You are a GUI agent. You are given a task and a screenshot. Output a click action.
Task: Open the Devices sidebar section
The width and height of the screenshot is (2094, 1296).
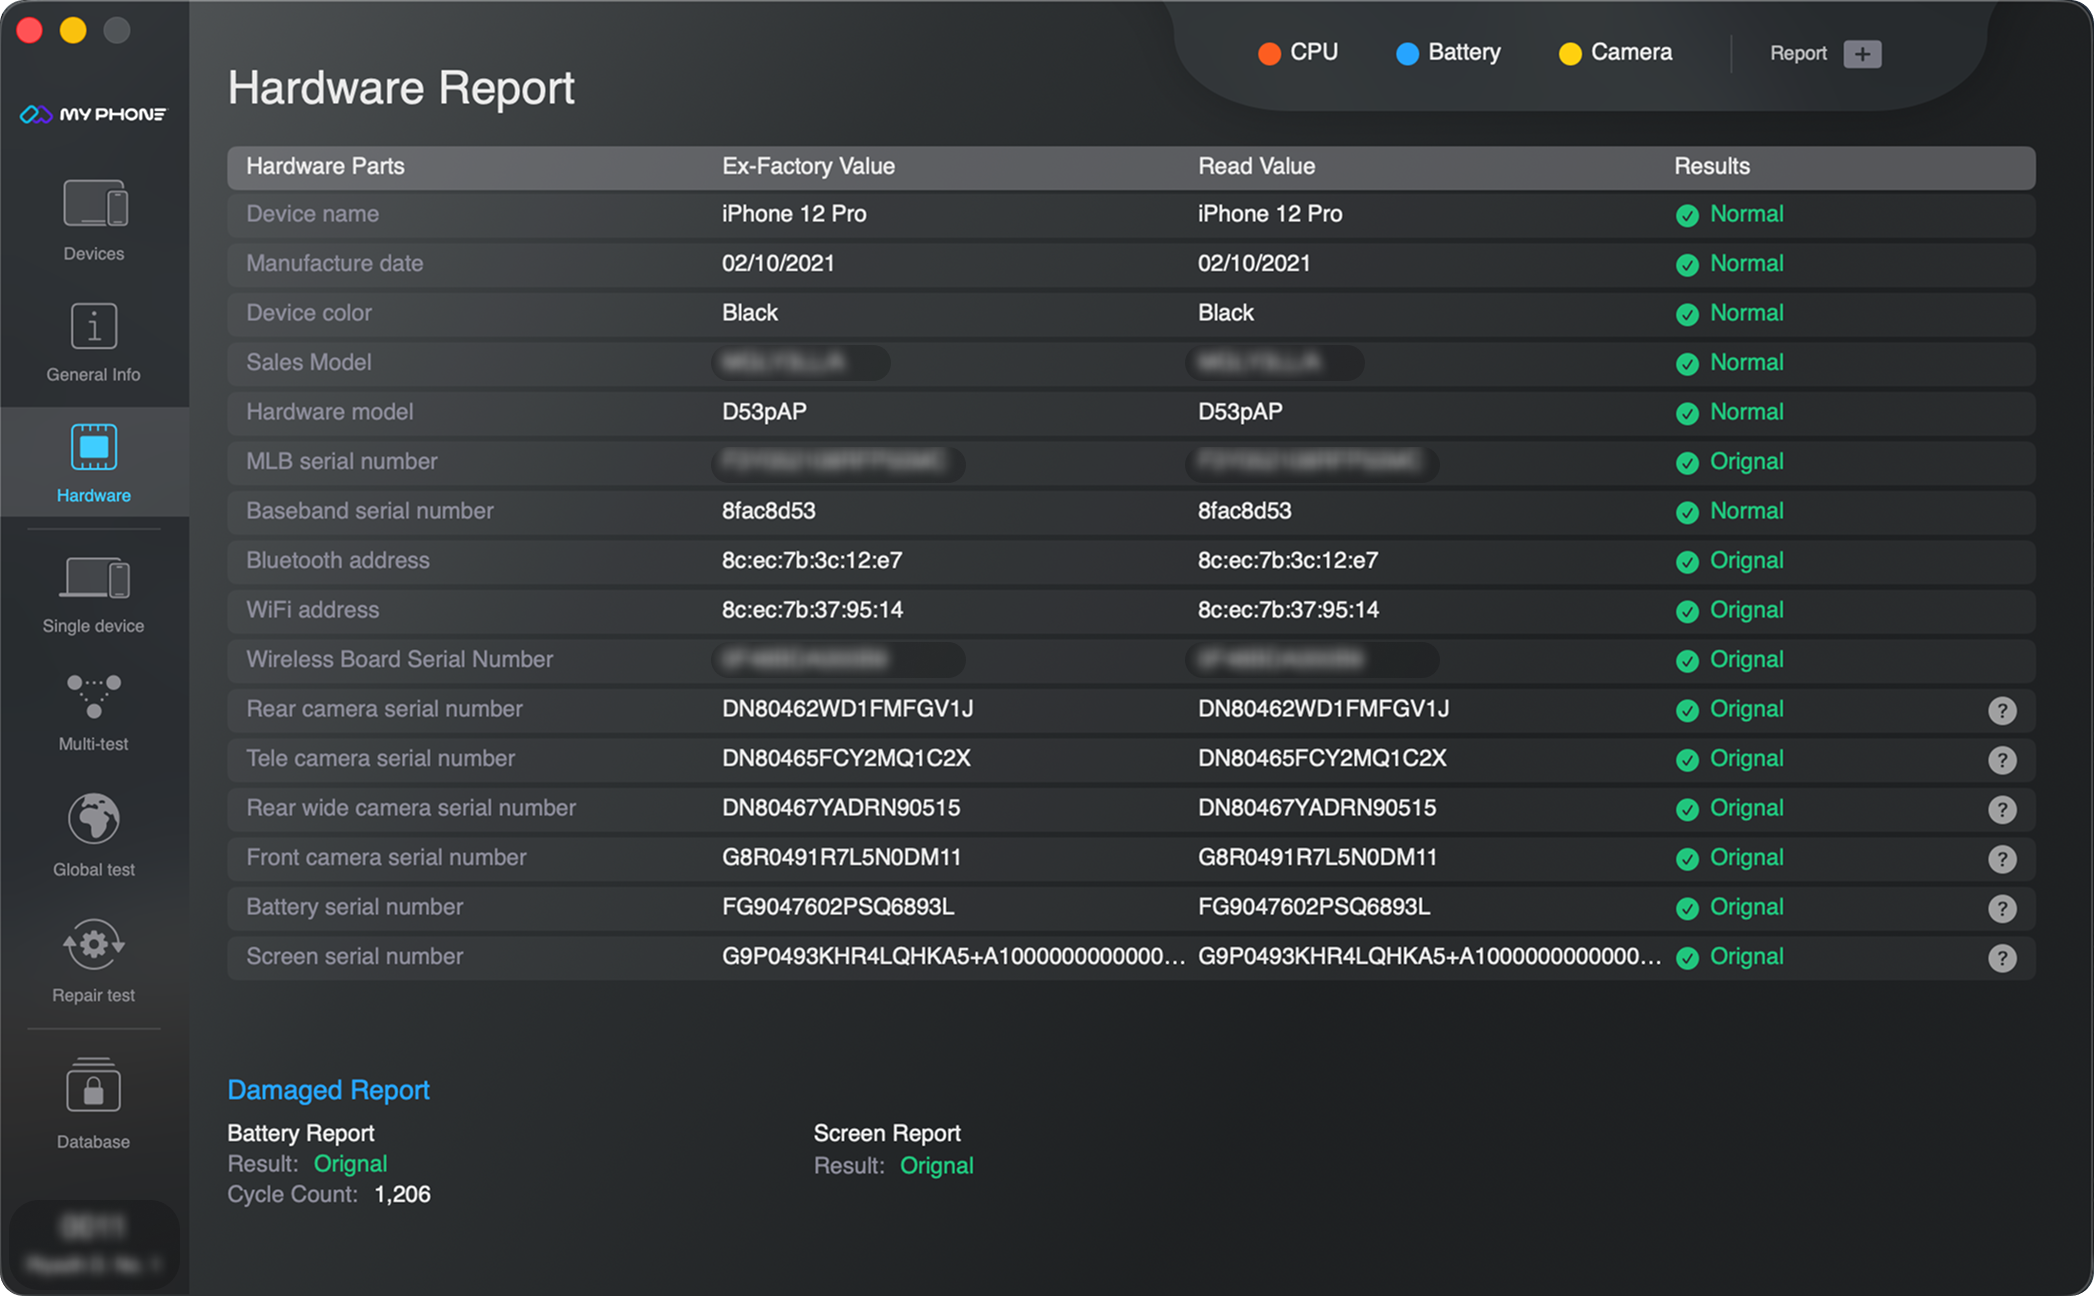(x=94, y=220)
